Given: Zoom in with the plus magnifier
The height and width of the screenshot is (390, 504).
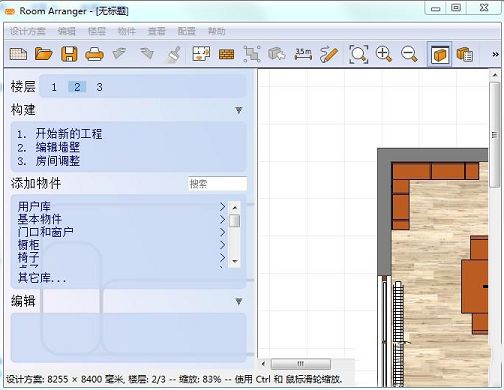Looking at the screenshot, I should 383,54.
